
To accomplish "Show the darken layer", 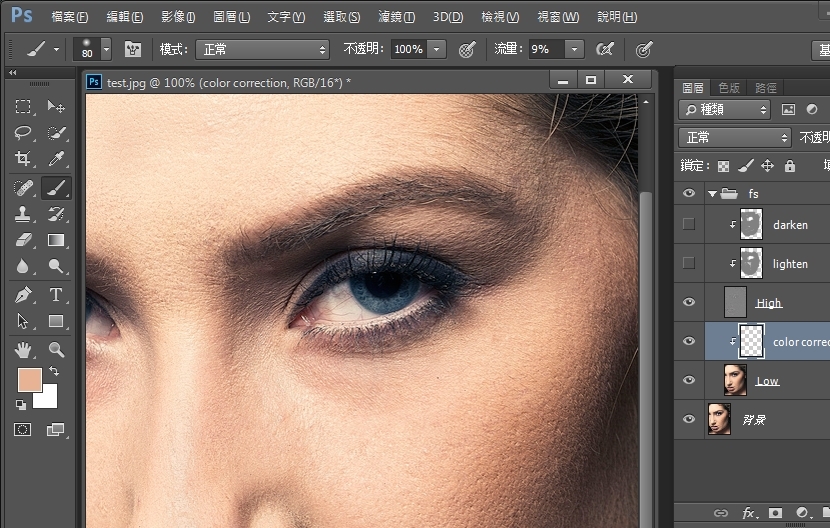I will point(689,224).
